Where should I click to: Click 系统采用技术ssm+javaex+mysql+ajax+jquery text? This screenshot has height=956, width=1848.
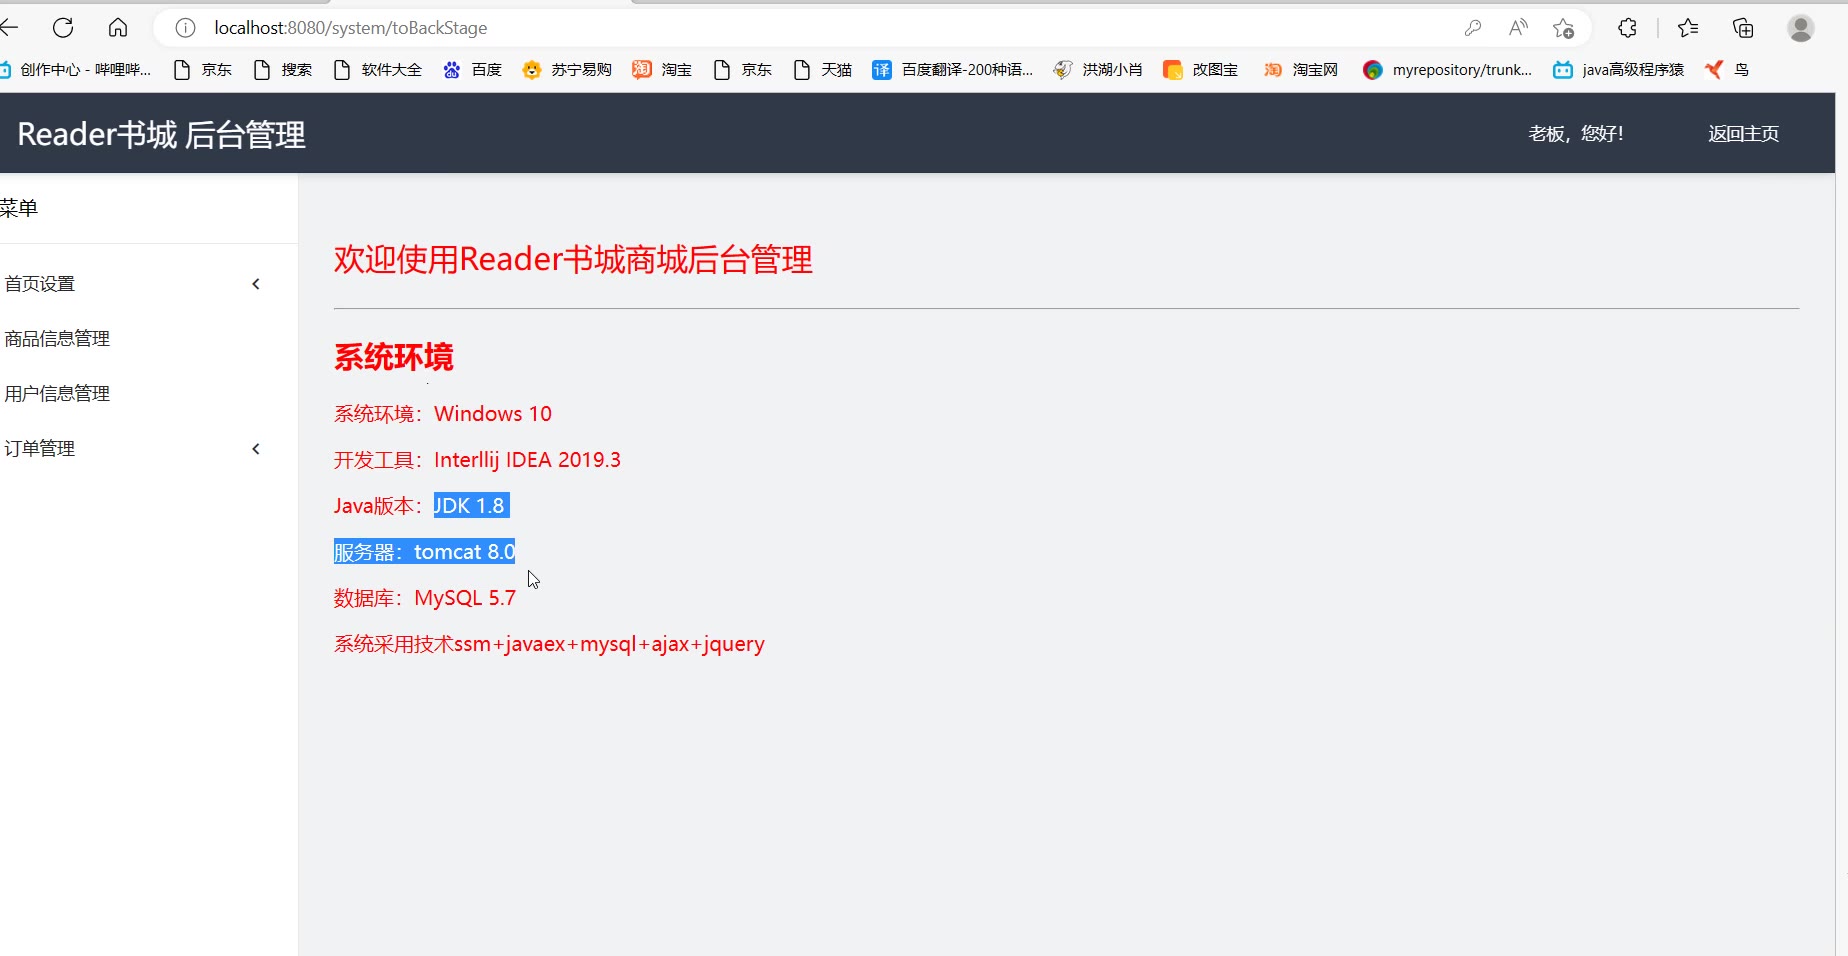(x=549, y=644)
